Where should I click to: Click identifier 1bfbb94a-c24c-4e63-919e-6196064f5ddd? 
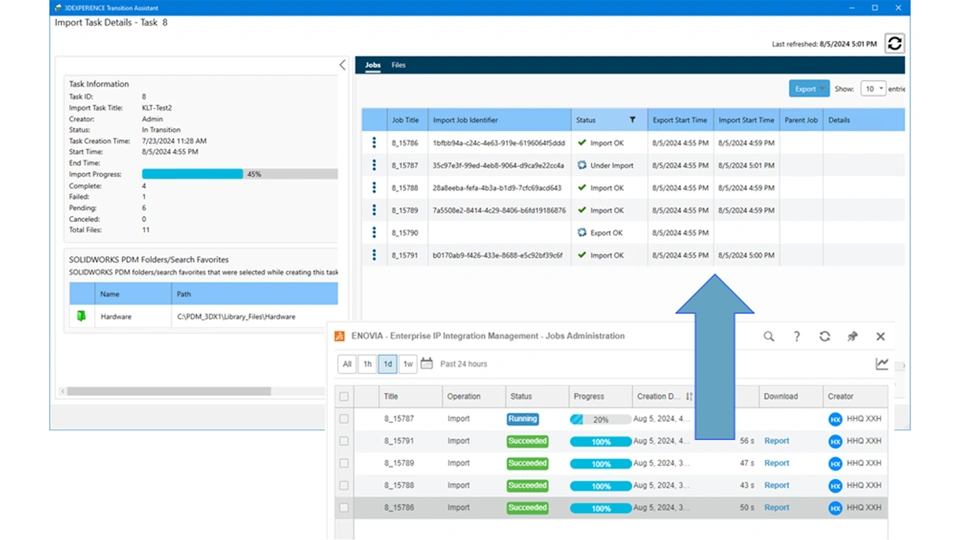coord(498,143)
